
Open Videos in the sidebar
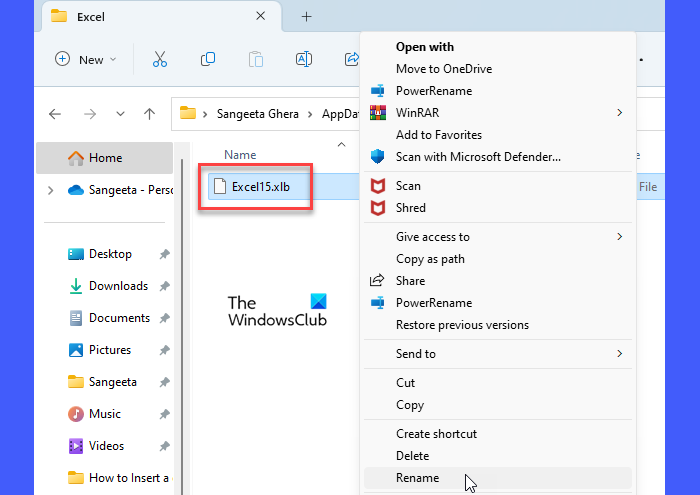point(96,446)
